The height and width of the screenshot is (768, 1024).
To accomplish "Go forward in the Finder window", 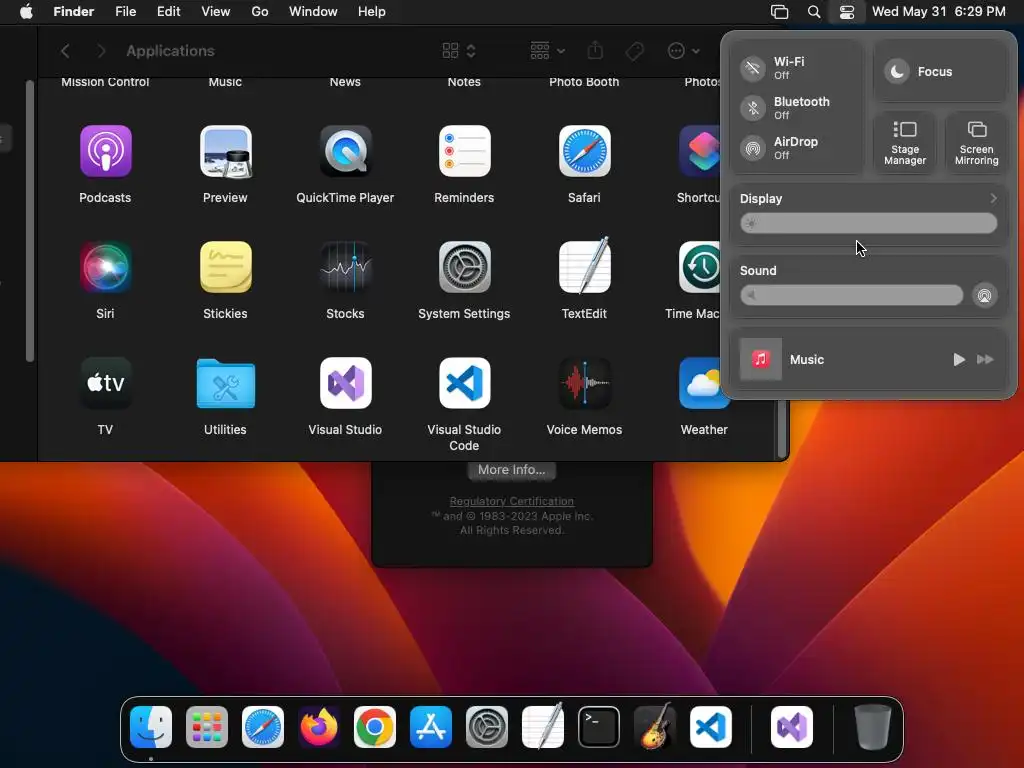I will tap(101, 50).
